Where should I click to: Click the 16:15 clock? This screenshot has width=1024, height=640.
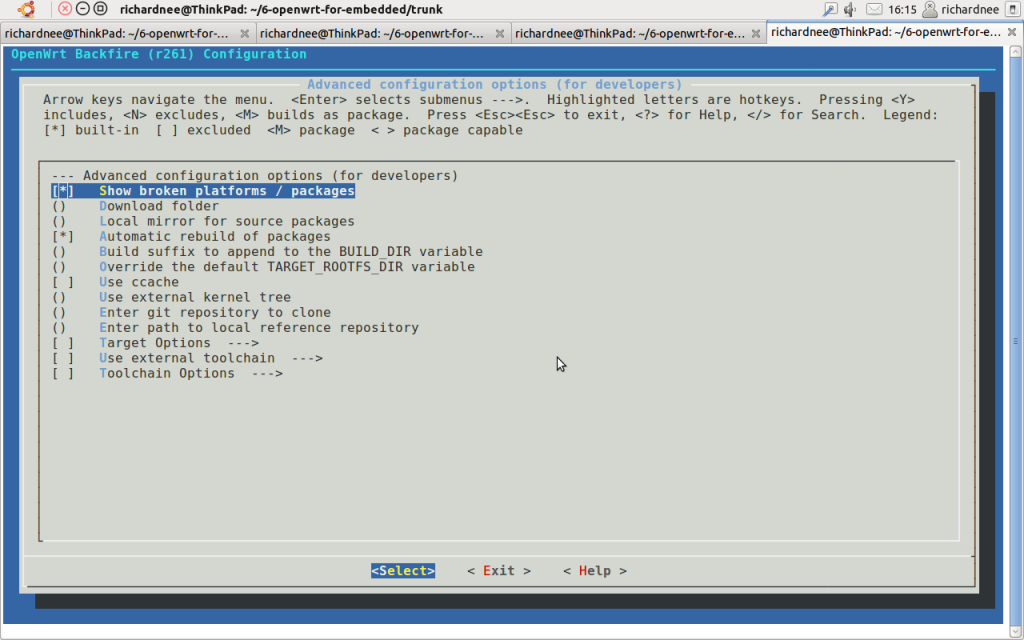(902, 9)
